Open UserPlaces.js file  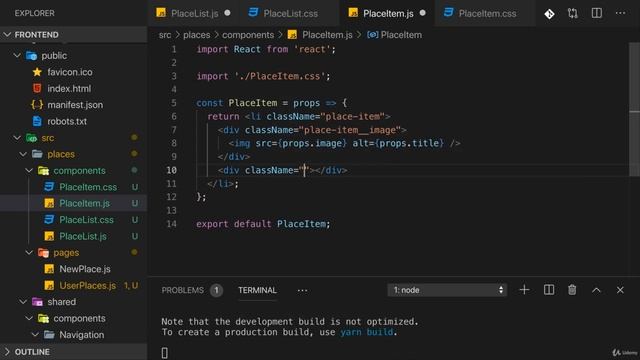(x=88, y=286)
